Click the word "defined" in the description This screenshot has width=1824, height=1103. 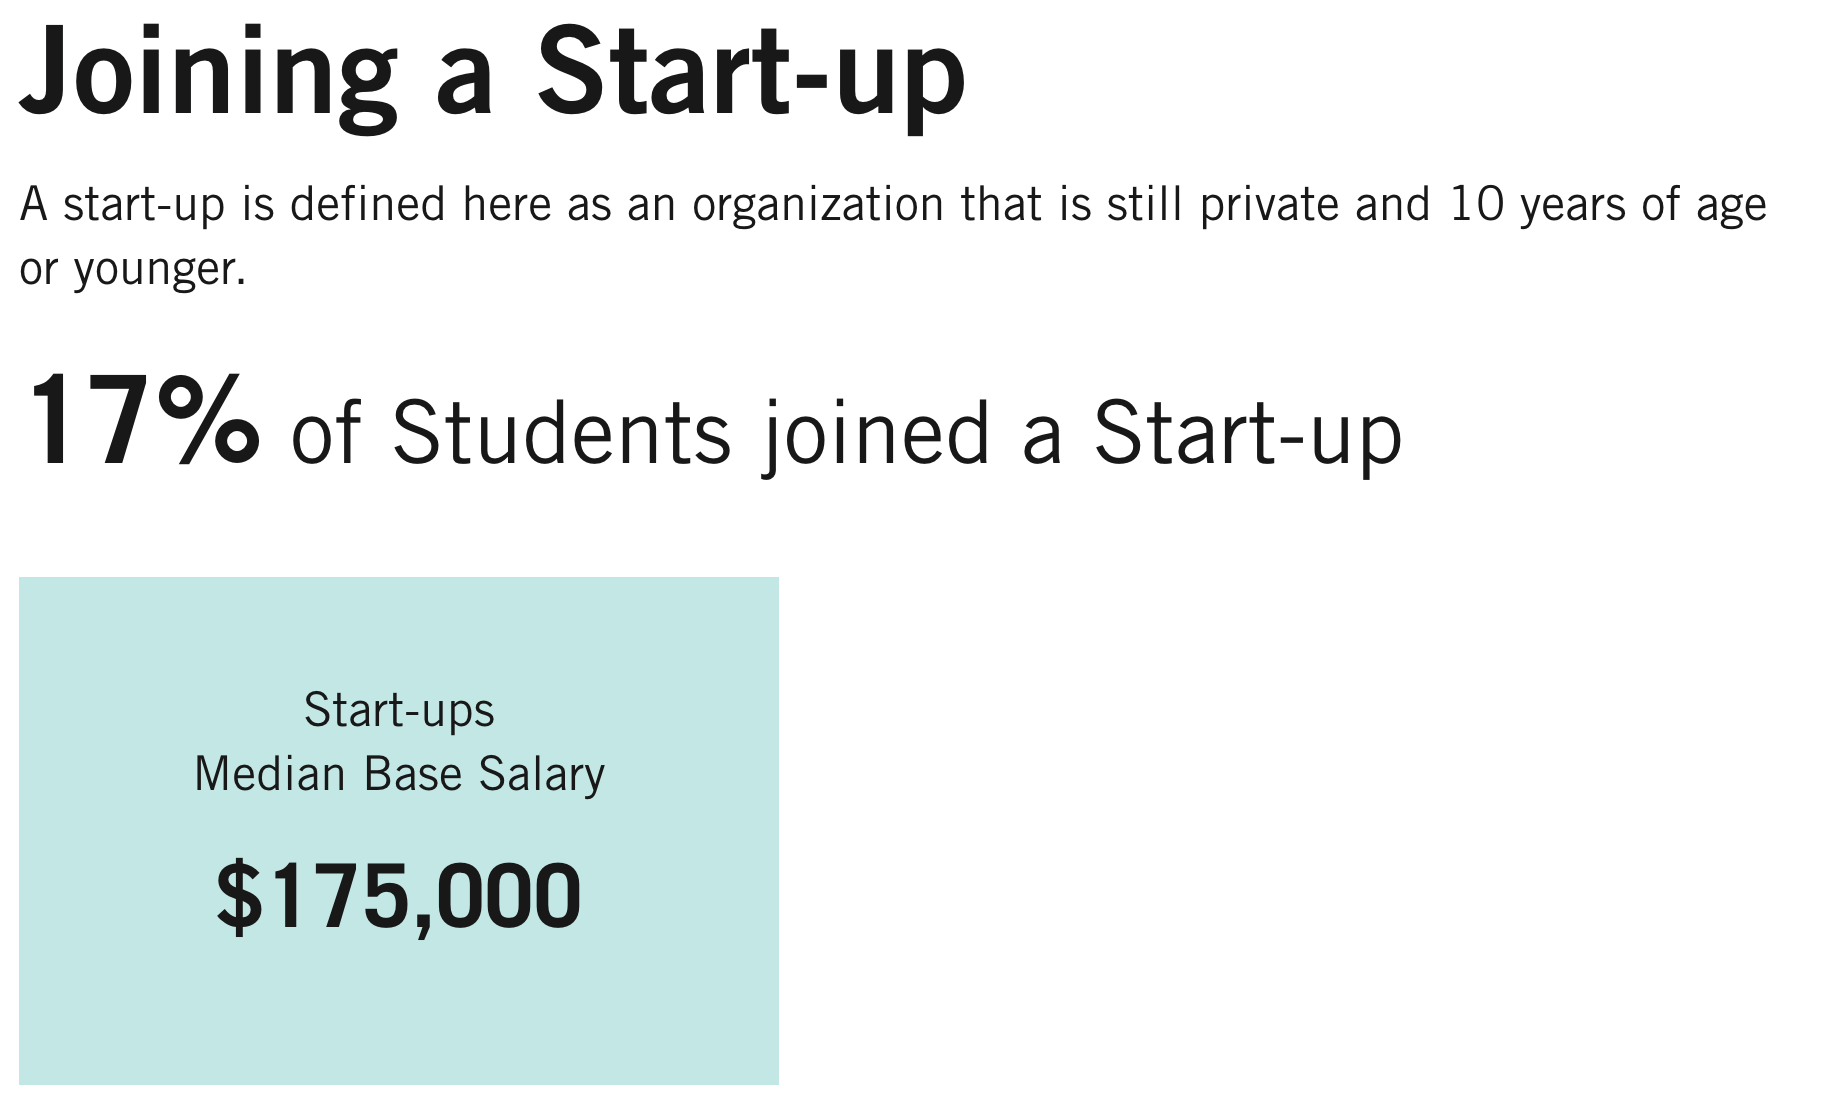coord(367,205)
